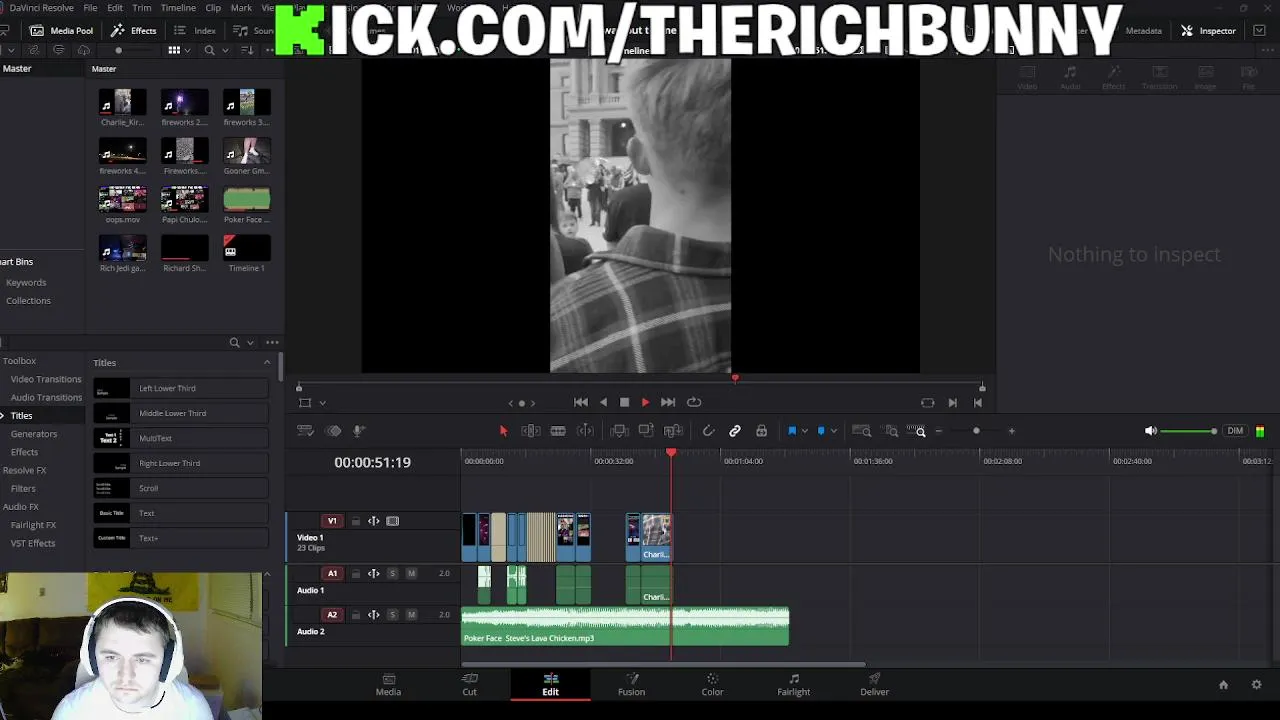The width and height of the screenshot is (1280, 720).
Task: Click the voiceover microphone icon
Action: point(359,431)
